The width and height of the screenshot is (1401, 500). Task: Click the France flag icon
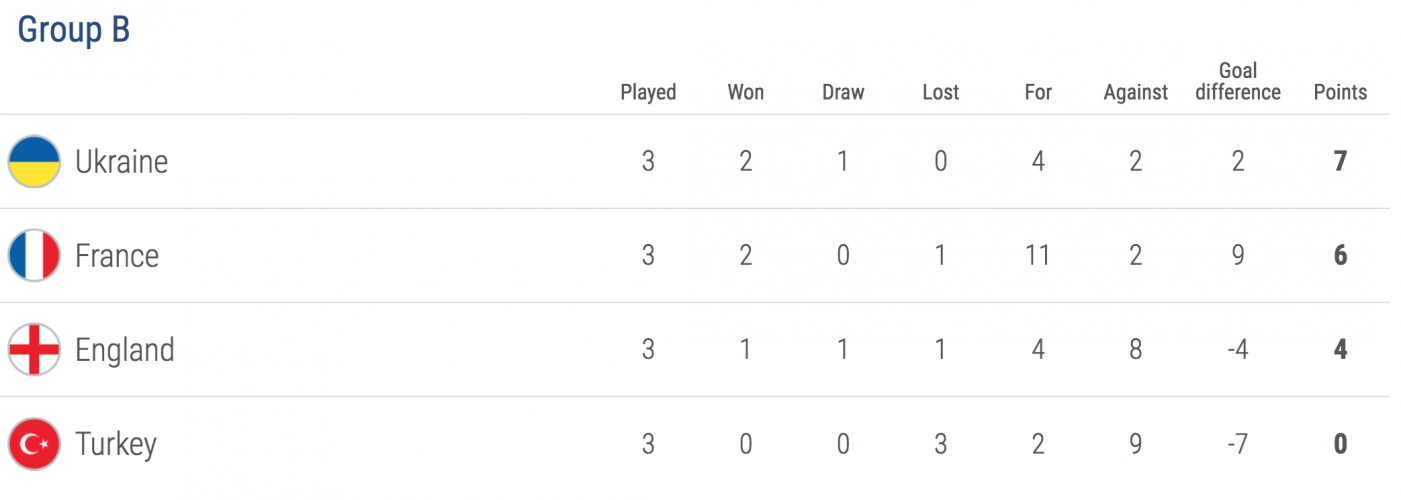tap(35, 255)
